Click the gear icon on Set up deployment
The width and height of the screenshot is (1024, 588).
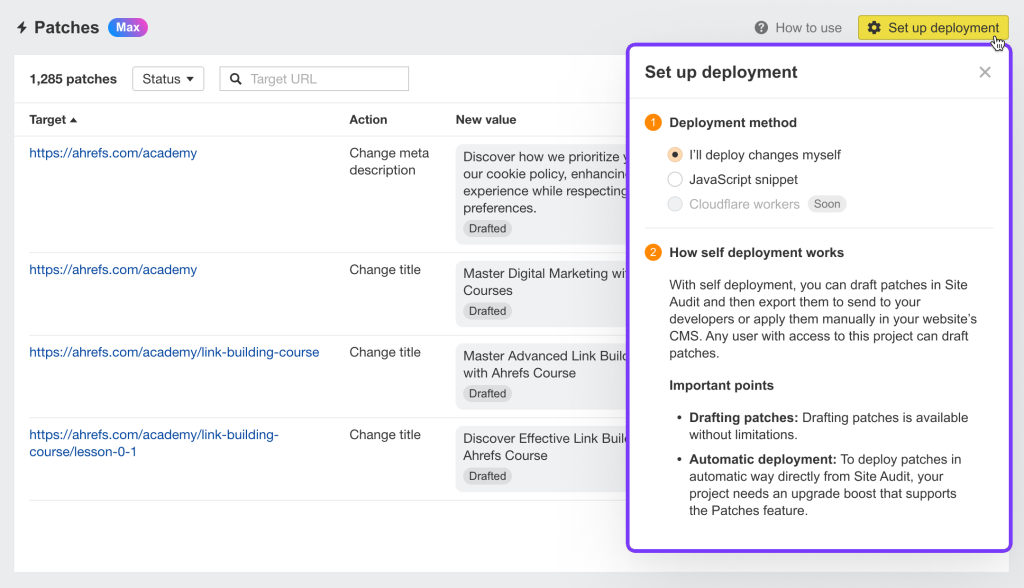point(875,27)
